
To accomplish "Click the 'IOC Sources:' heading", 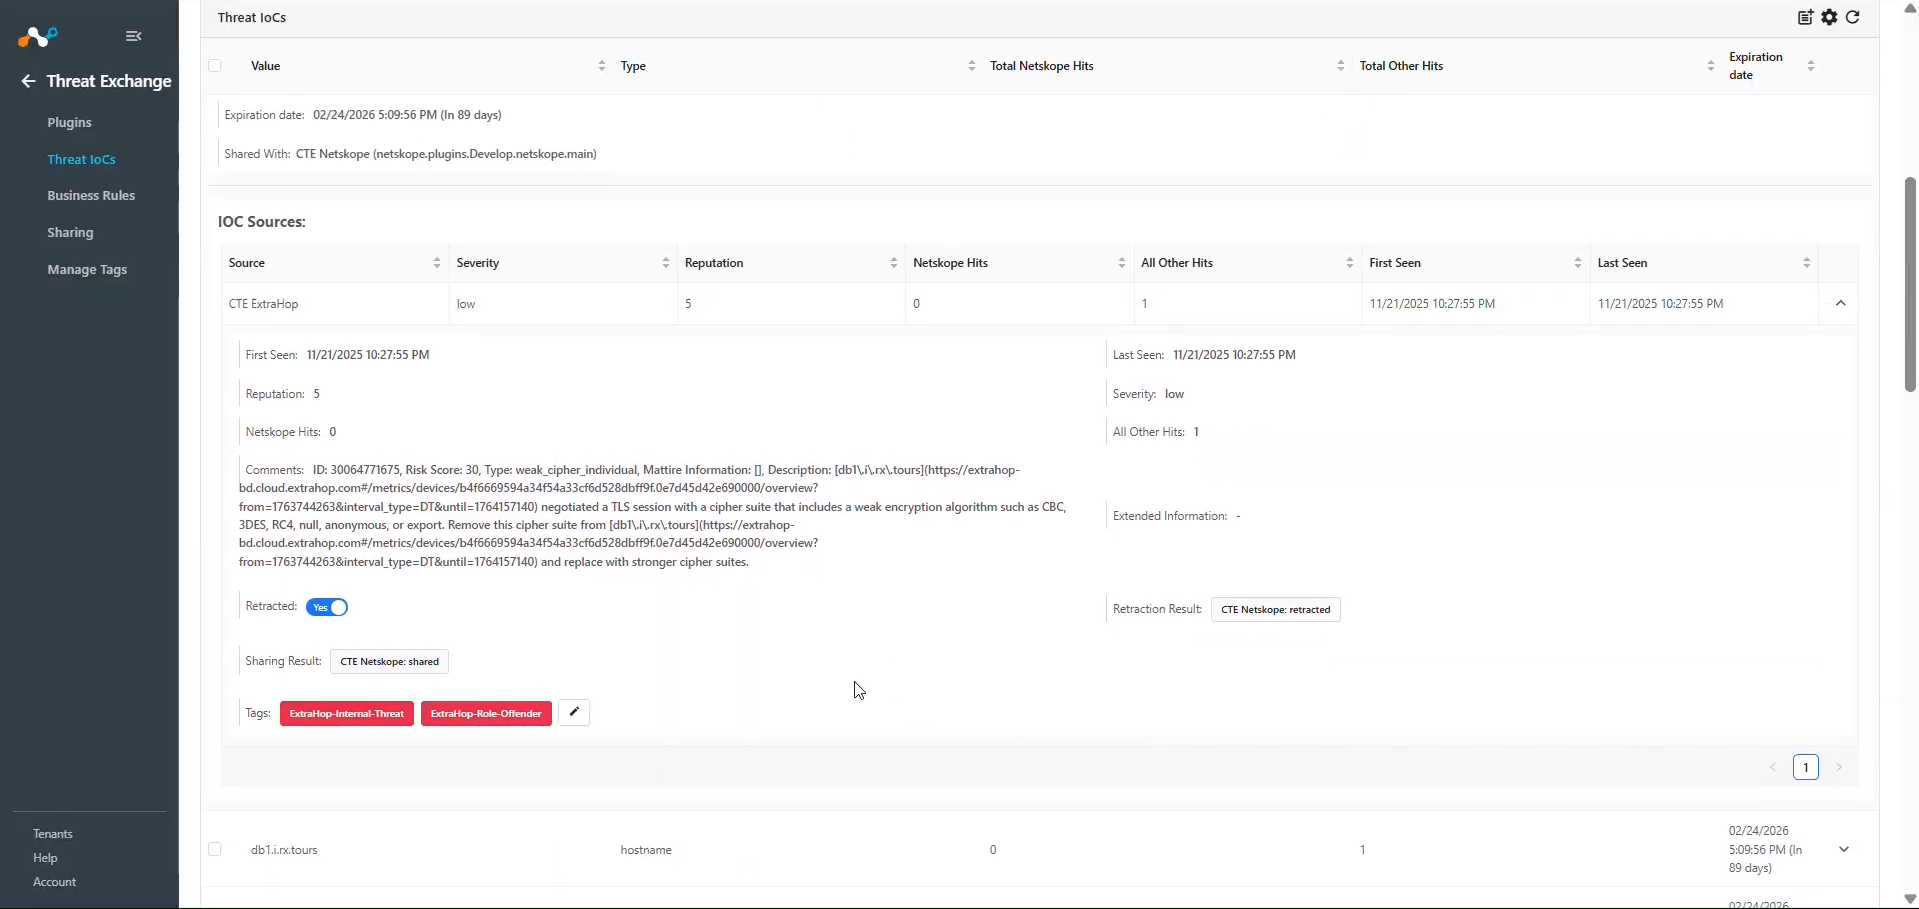I will 262,222.
